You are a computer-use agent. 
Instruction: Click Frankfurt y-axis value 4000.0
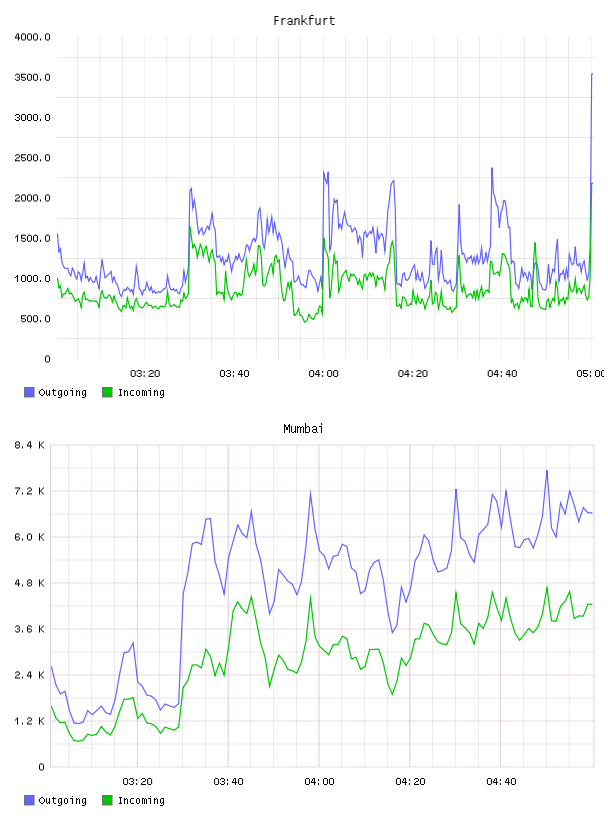click(x=33, y=37)
